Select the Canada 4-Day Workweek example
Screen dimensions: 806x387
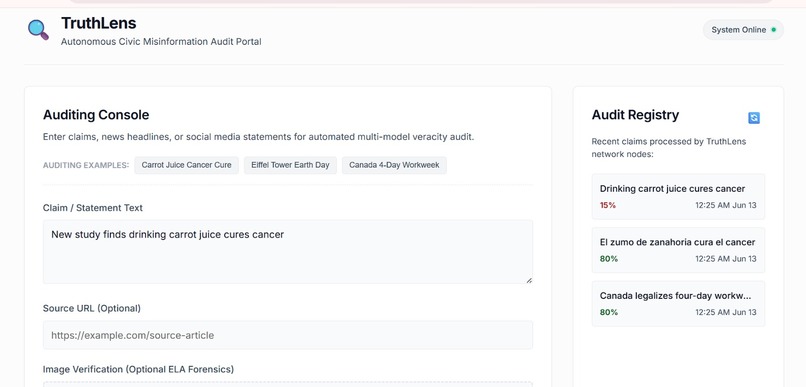394,165
